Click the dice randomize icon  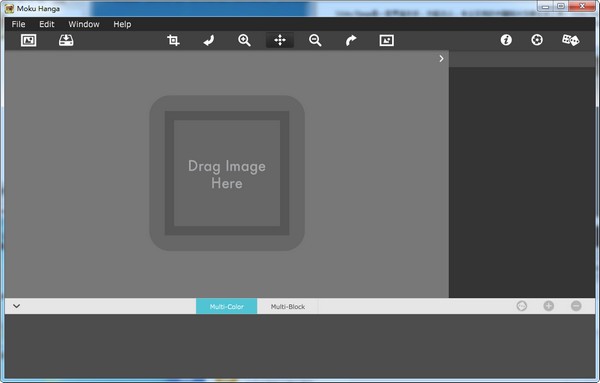pos(570,40)
